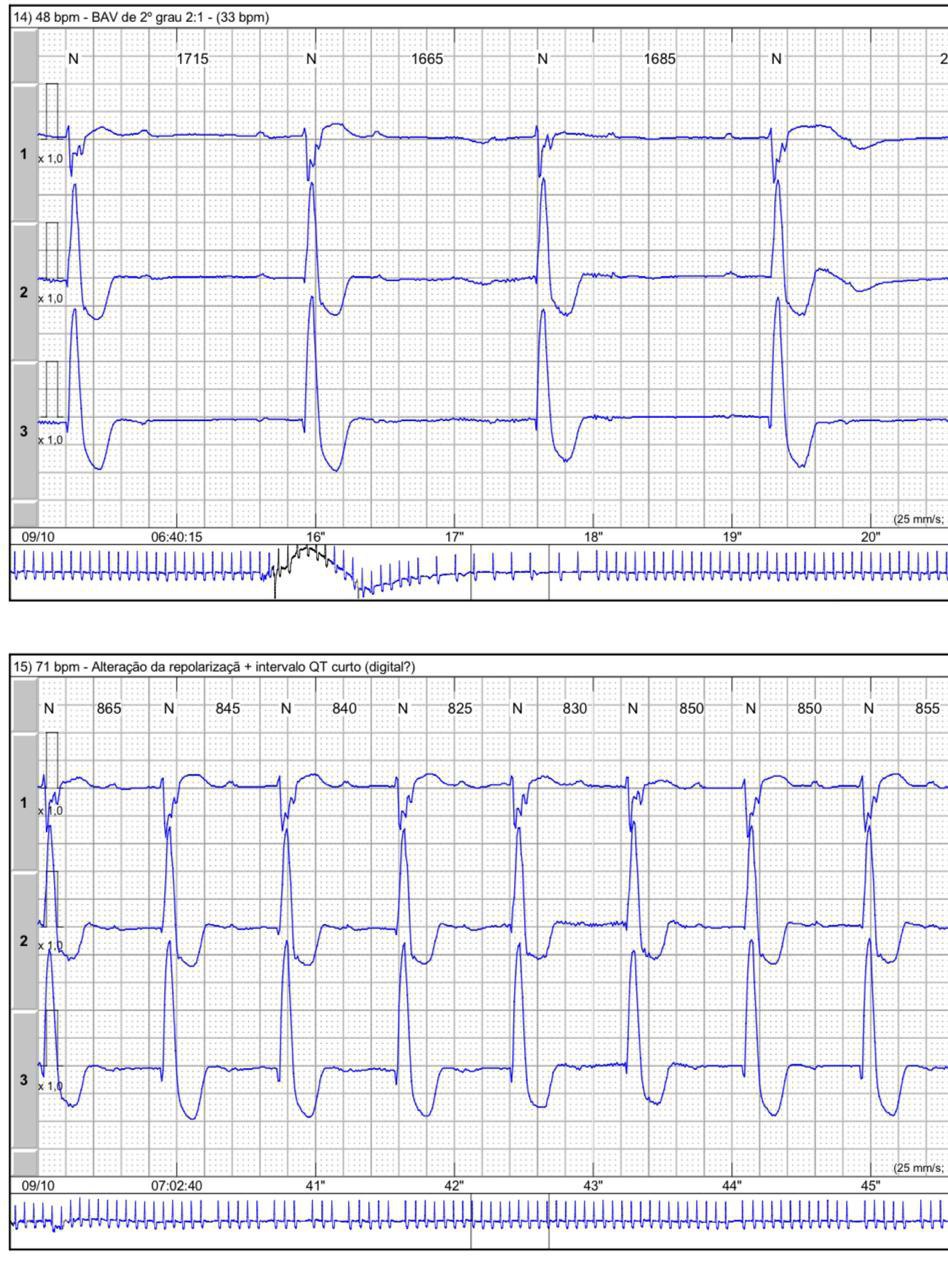Click channel 2 label in the lower strip

[x=24, y=941]
